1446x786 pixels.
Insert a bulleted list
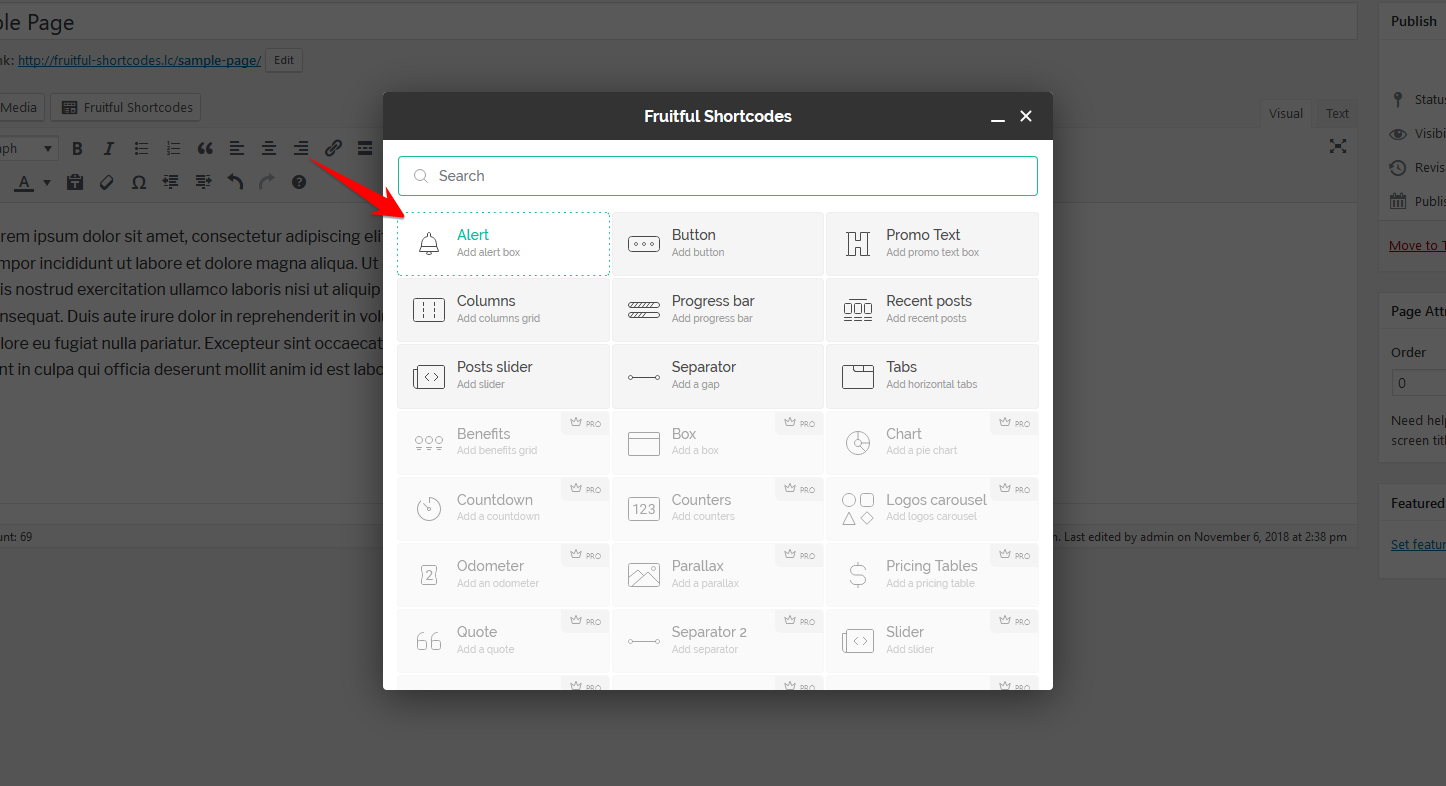pos(141,149)
